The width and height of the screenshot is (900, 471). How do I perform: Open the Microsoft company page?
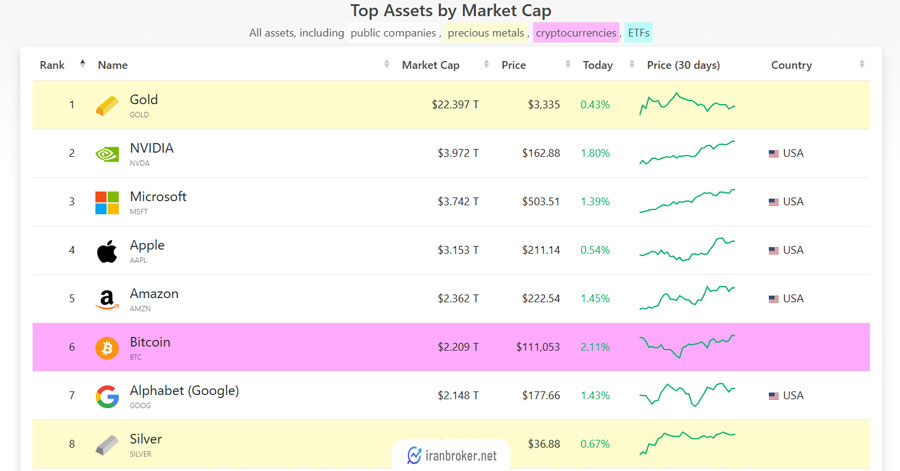click(158, 196)
